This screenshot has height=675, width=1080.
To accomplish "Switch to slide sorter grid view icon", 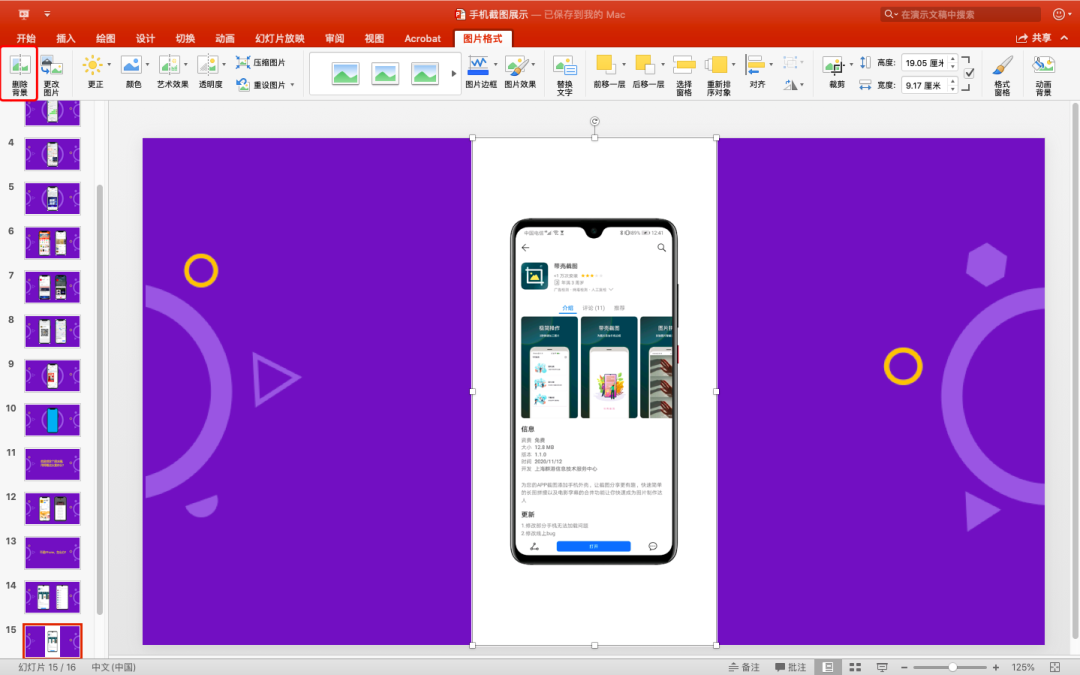I will tap(855, 667).
